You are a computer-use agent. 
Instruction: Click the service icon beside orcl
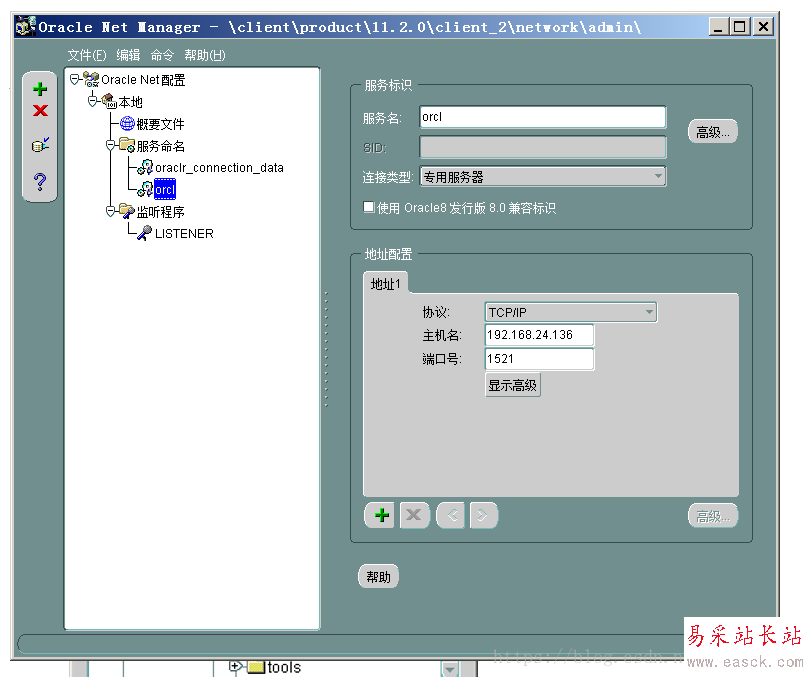pos(145,189)
